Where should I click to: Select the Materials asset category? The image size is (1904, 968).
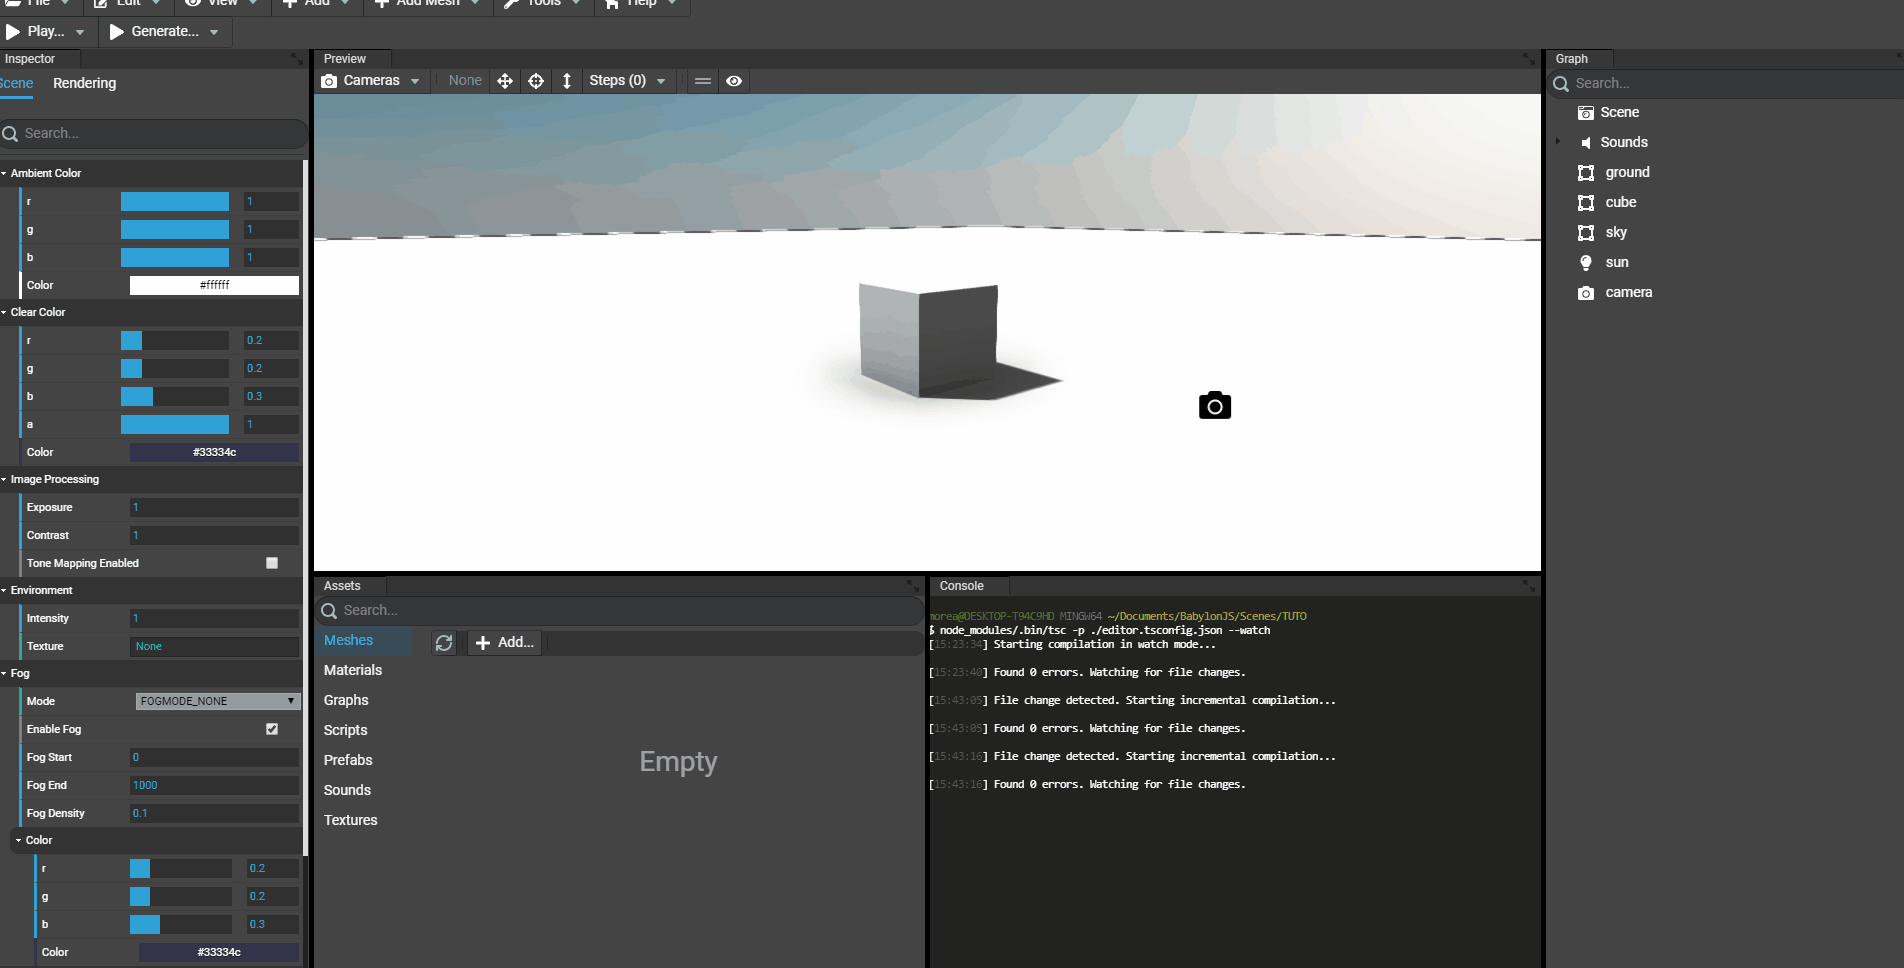(x=353, y=671)
